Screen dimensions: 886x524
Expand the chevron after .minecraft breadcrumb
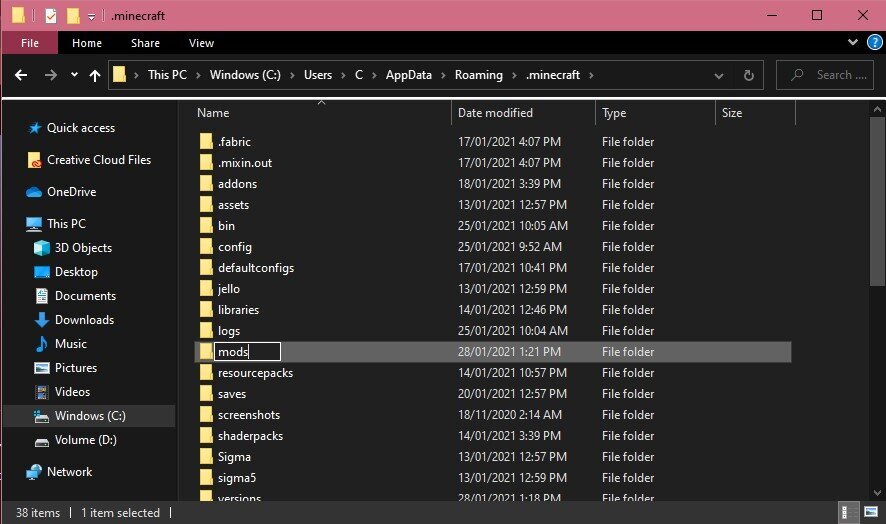point(591,75)
